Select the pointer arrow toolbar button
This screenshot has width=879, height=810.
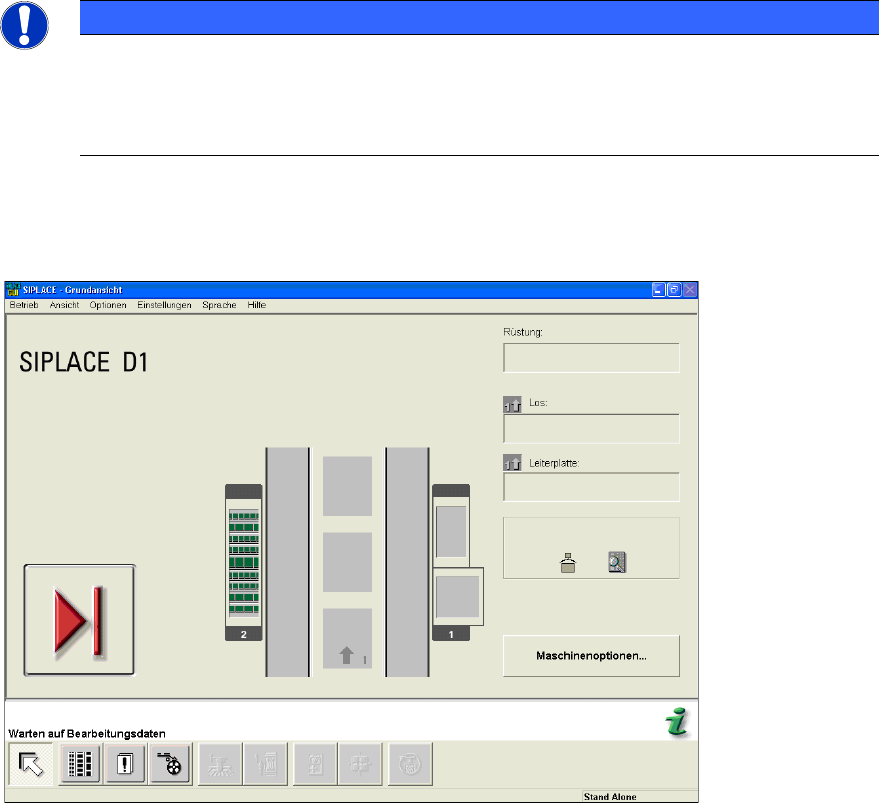coord(31,764)
